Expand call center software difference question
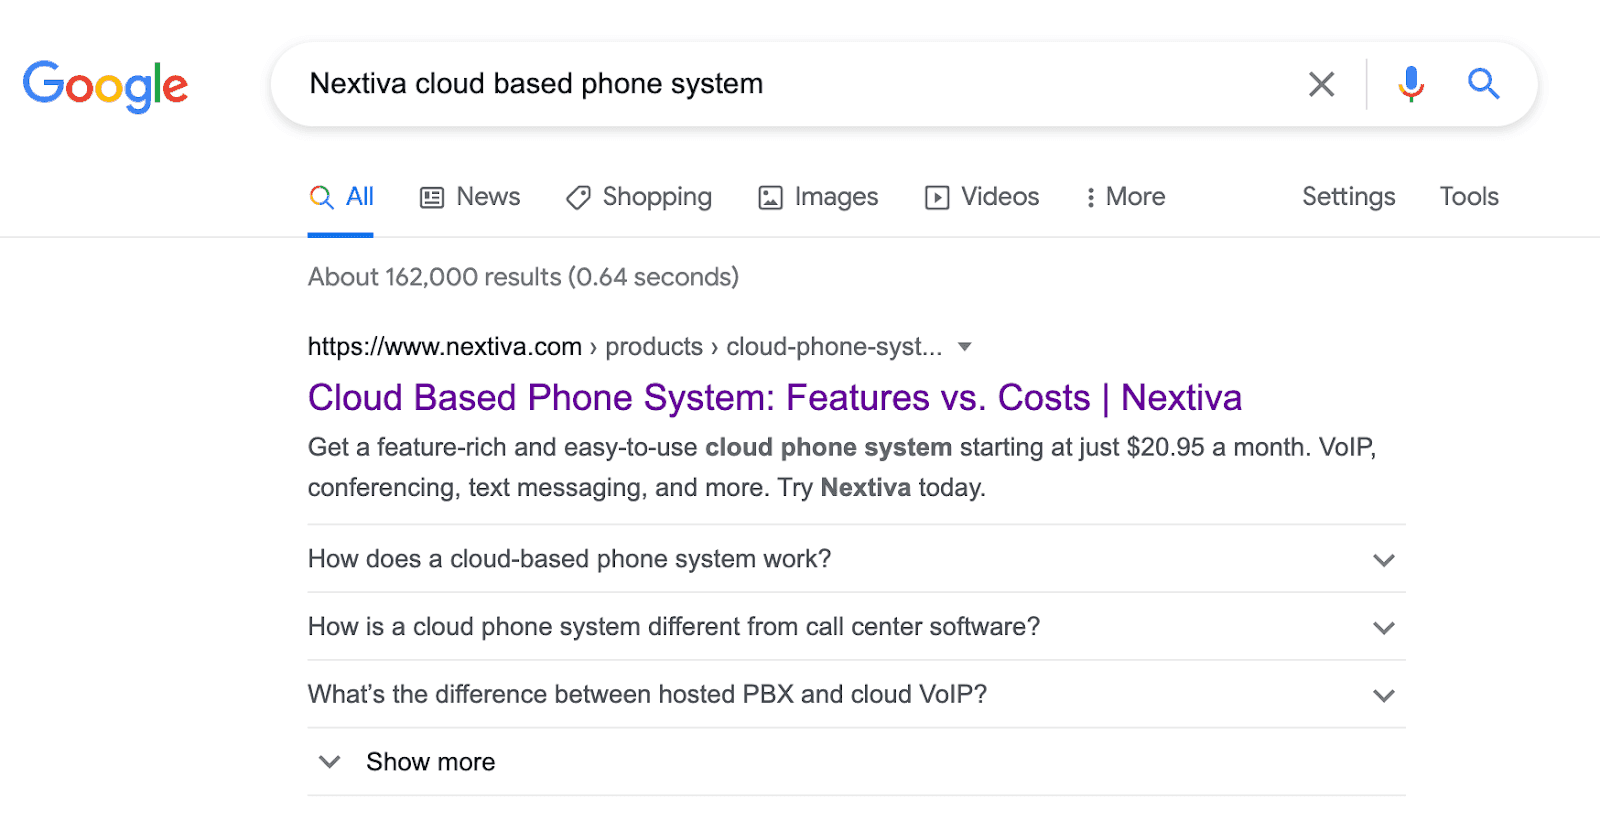Image resolution: width=1600 pixels, height=831 pixels. click(x=856, y=627)
